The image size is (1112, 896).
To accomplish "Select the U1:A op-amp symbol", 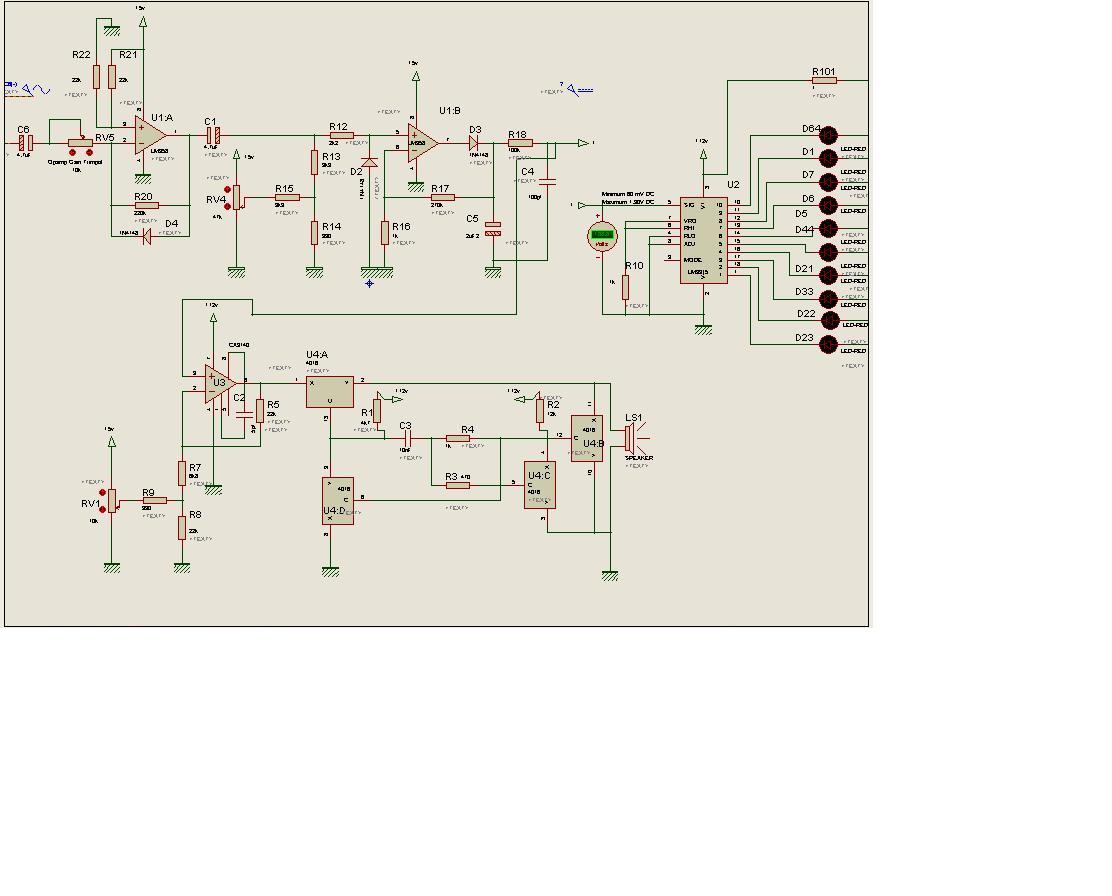I will pos(150,135).
